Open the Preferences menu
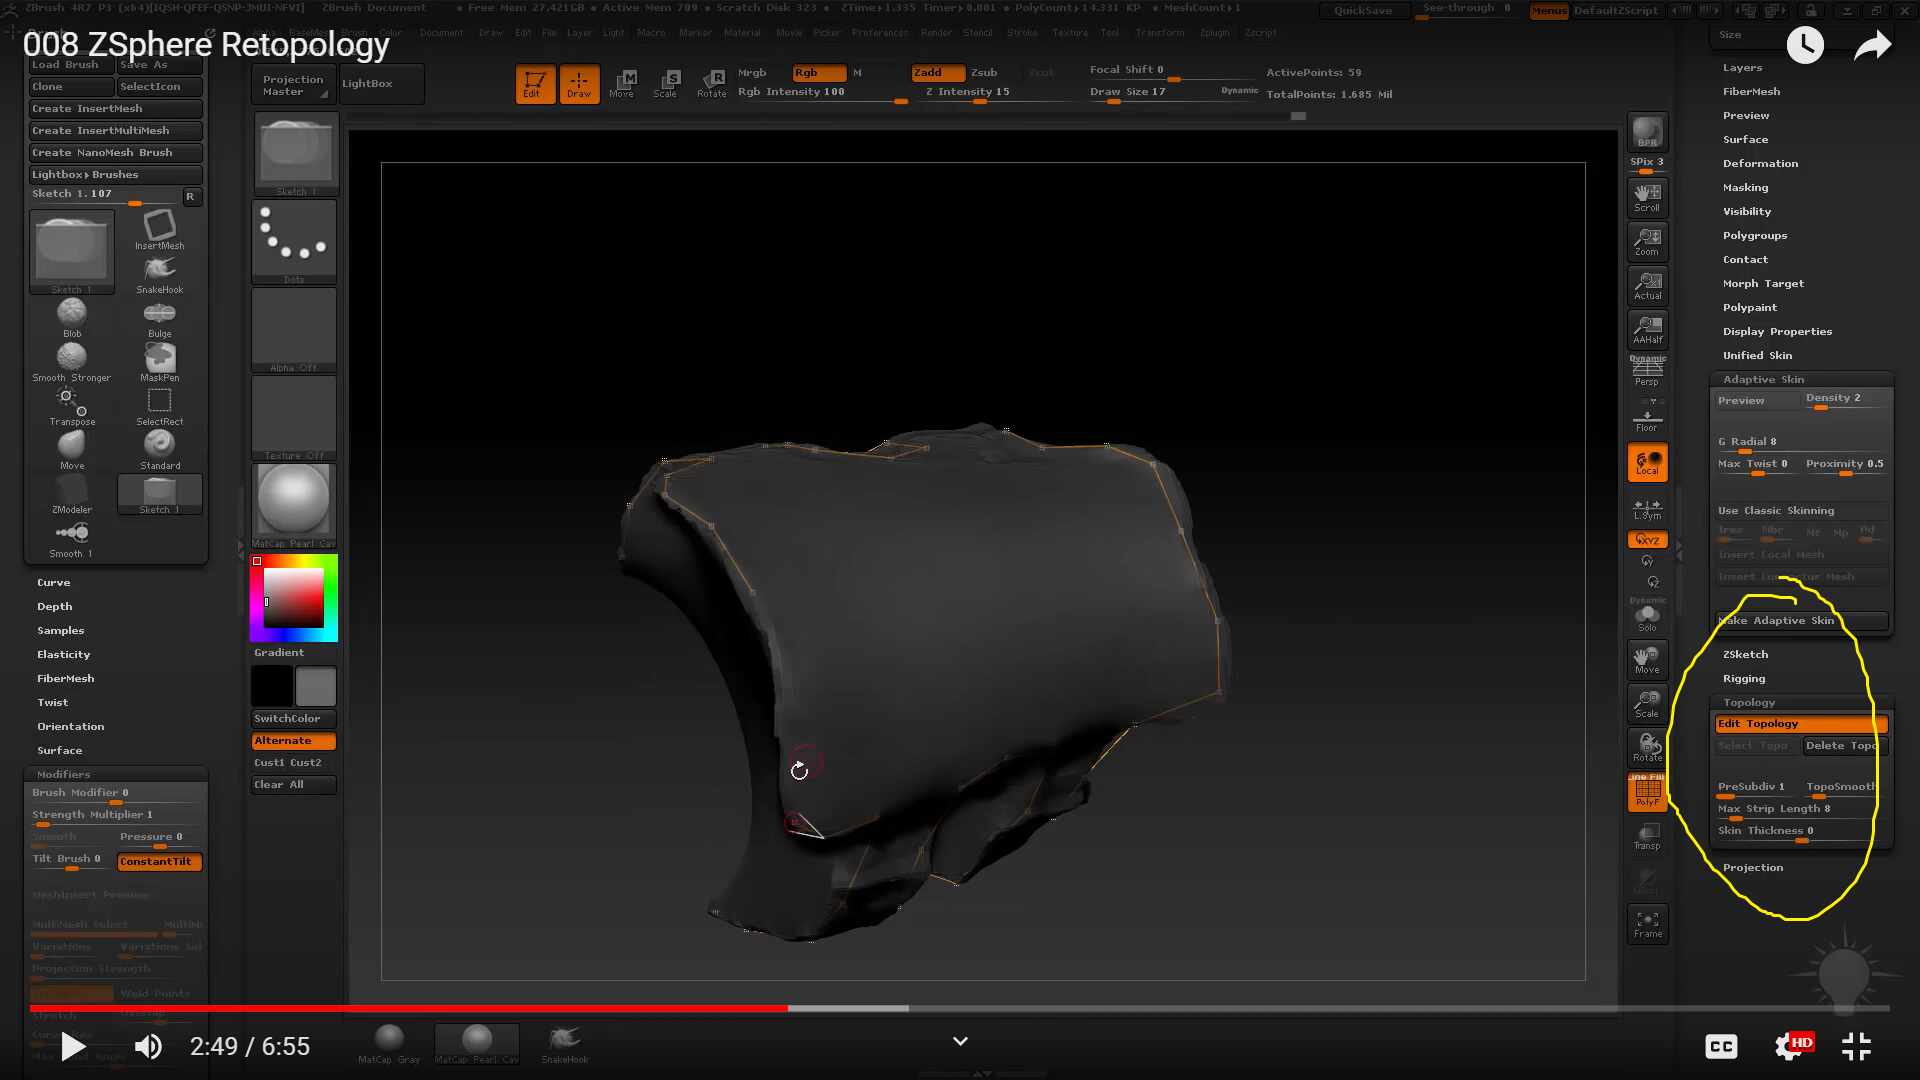Screen dimensions: 1920x1080 pyautogui.click(x=880, y=32)
